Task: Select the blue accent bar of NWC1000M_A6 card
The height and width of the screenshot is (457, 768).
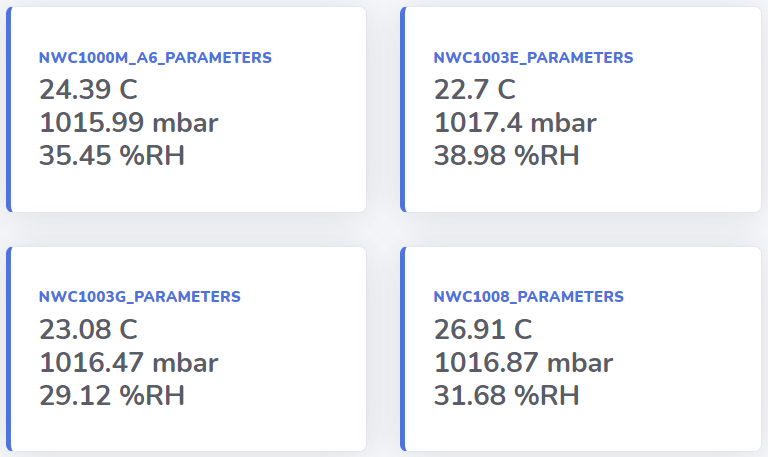Action: coord(8,109)
